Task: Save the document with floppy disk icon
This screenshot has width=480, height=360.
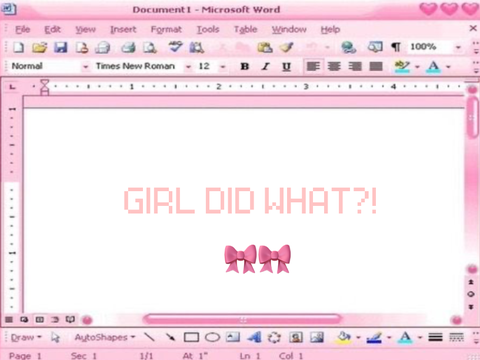Action: [x=61, y=47]
